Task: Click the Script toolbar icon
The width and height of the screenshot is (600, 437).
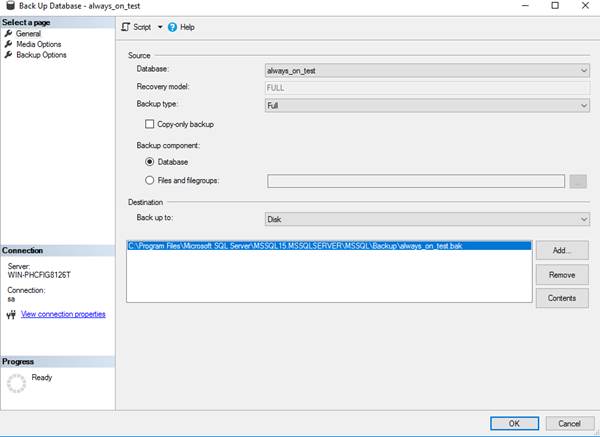Action: click(126, 27)
